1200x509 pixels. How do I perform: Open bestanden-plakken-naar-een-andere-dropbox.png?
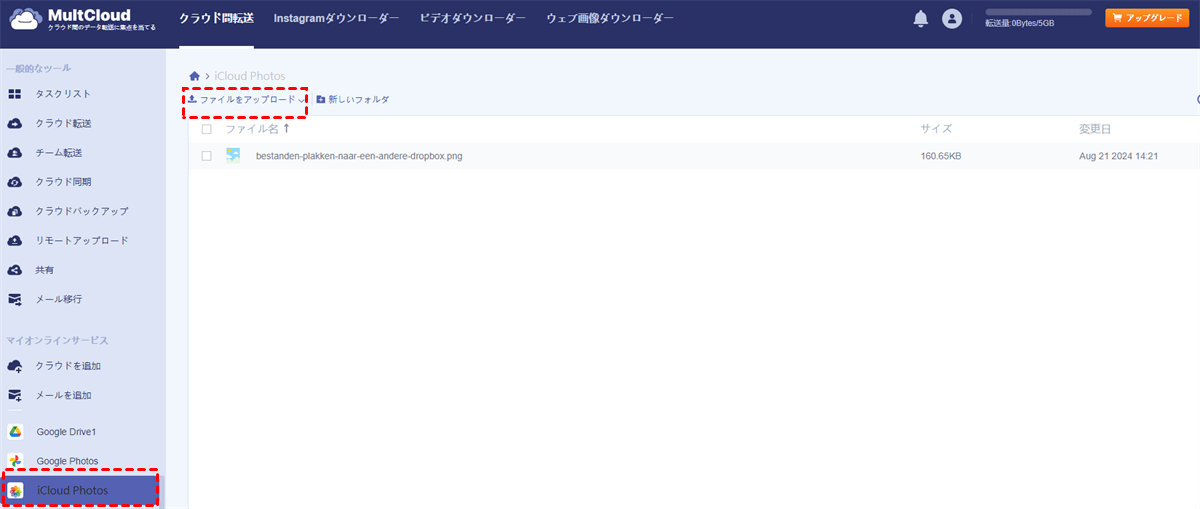[x=359, y=156]
